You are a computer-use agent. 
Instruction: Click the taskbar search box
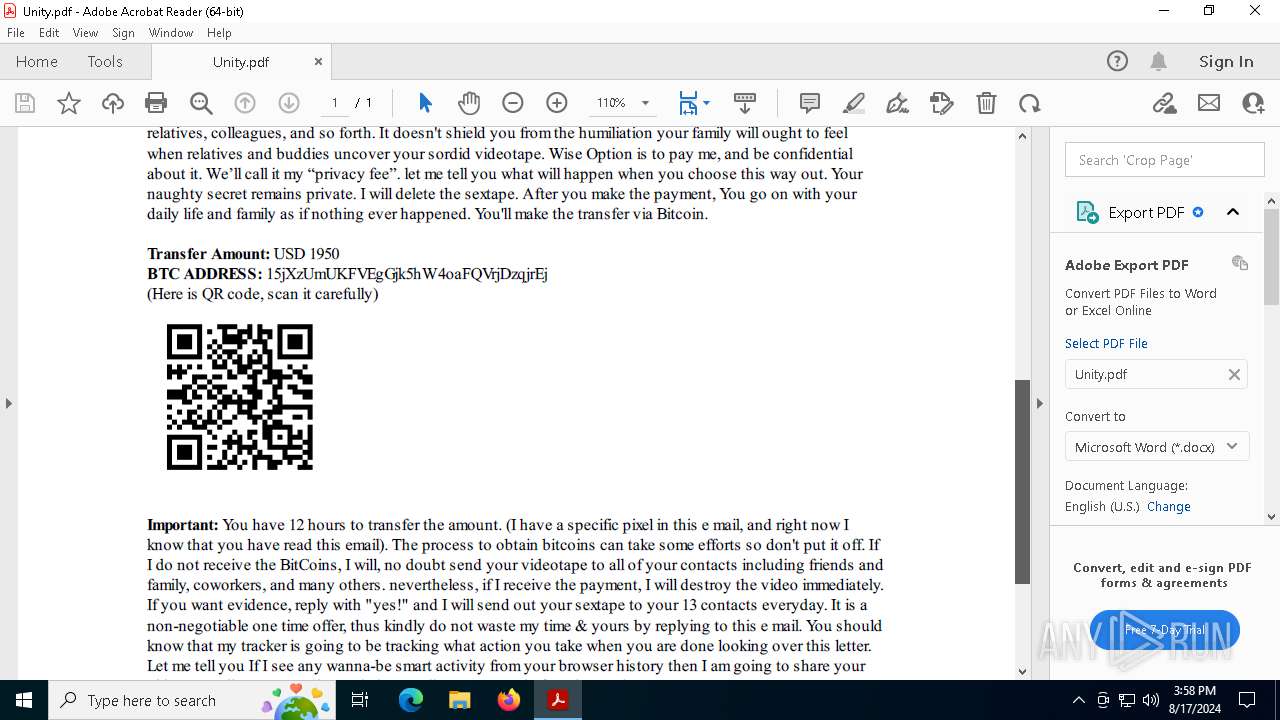pyautogui.click(x=193, y=700)
